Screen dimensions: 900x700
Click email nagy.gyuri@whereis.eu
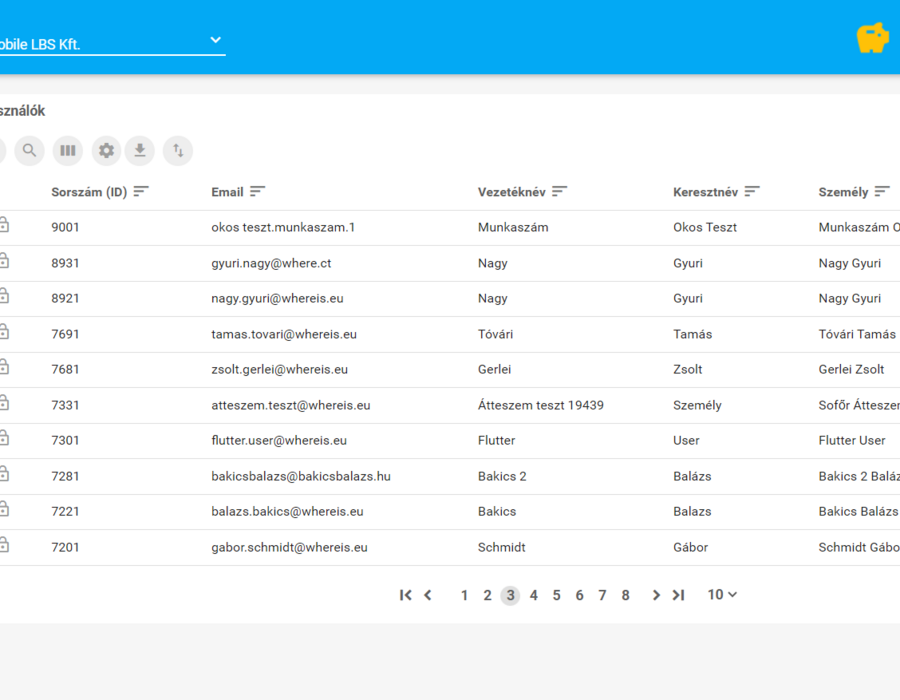tap(277, 298)
